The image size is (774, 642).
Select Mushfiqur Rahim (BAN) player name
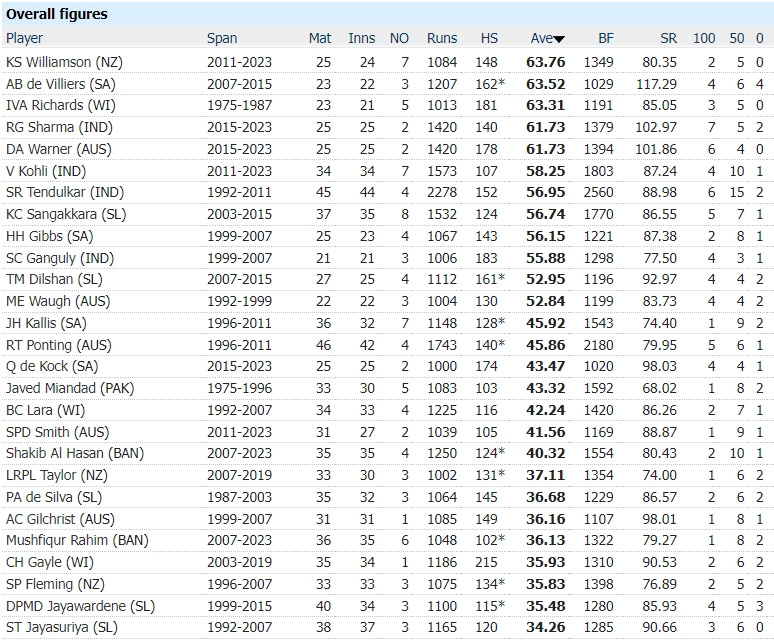pyautogui.click(x=77, y=540)
